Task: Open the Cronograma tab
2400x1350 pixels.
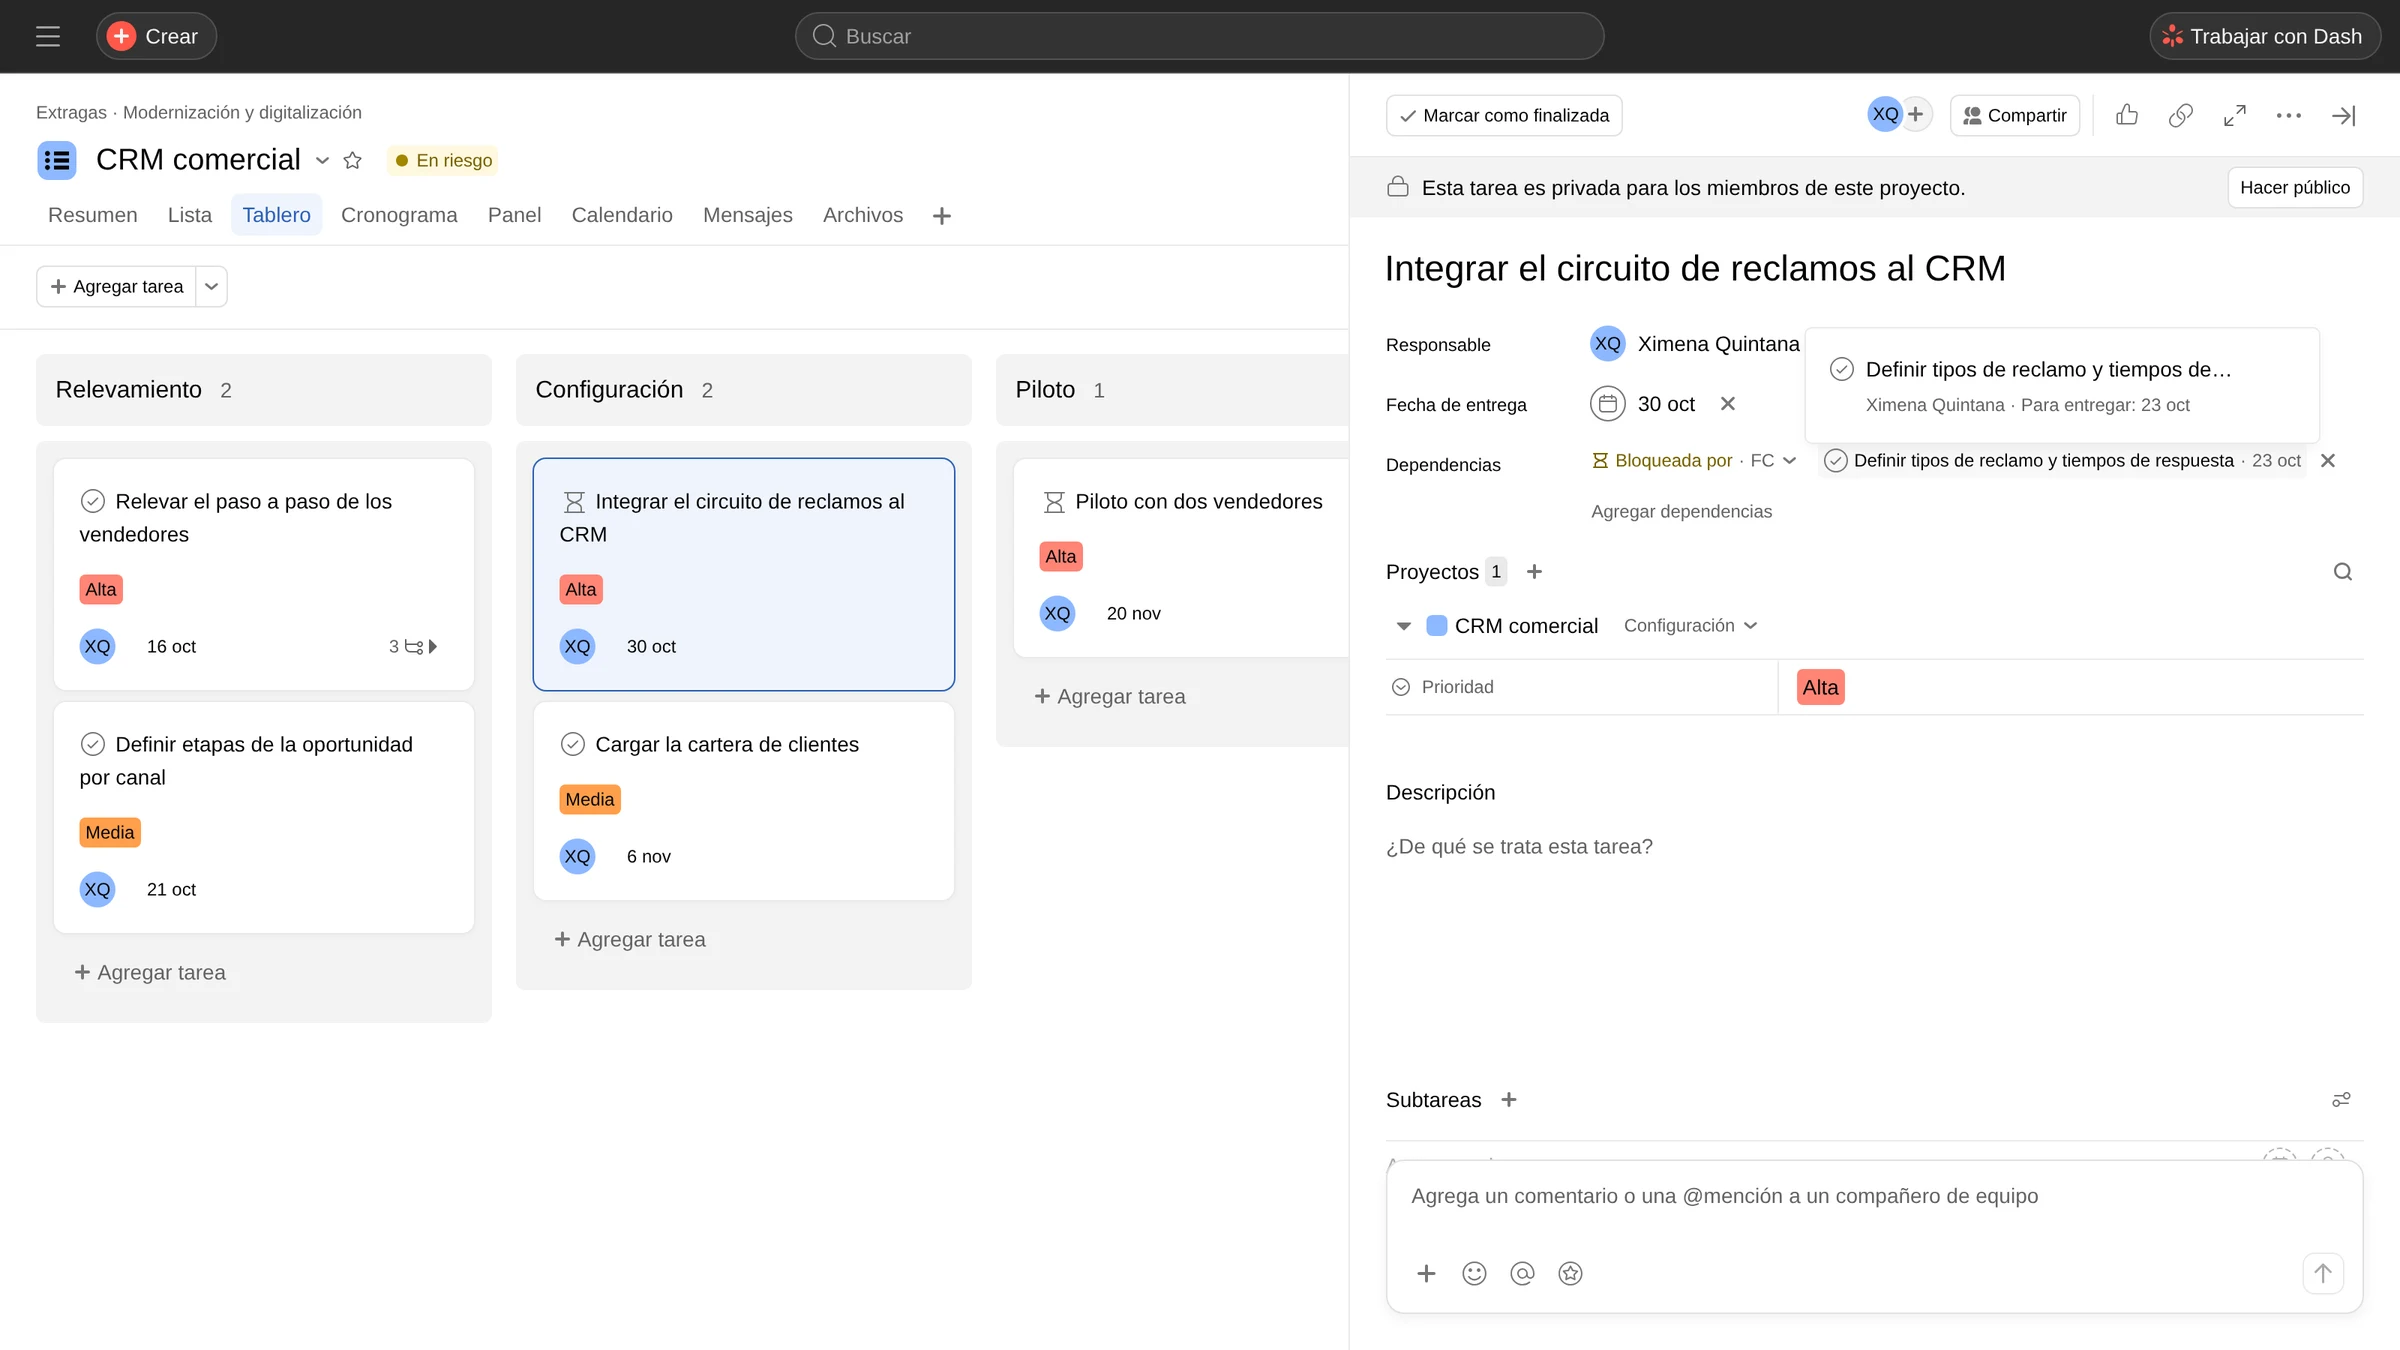Action: [x=399, y=215]
